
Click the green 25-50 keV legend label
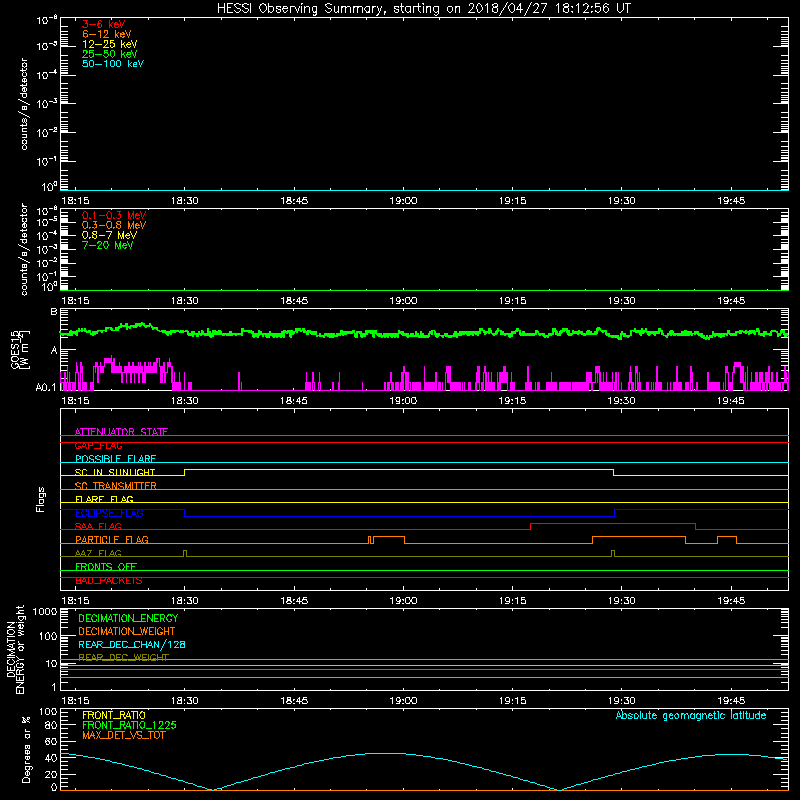coord(110,54)
